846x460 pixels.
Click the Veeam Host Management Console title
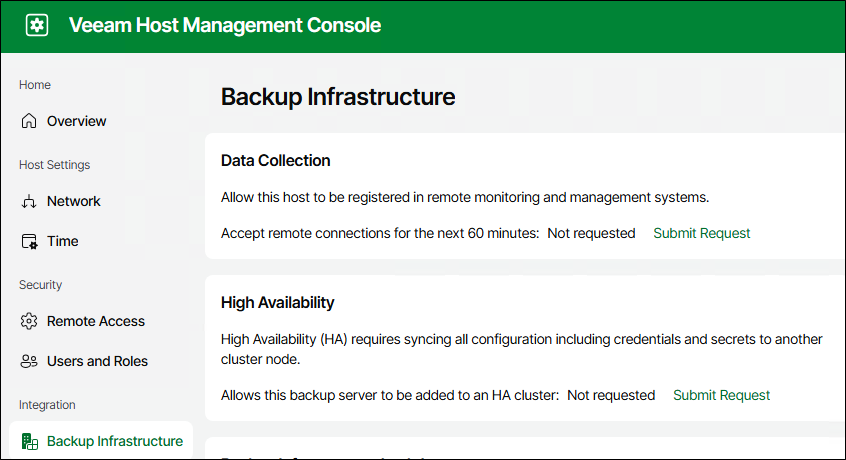(x=224, y=26)
